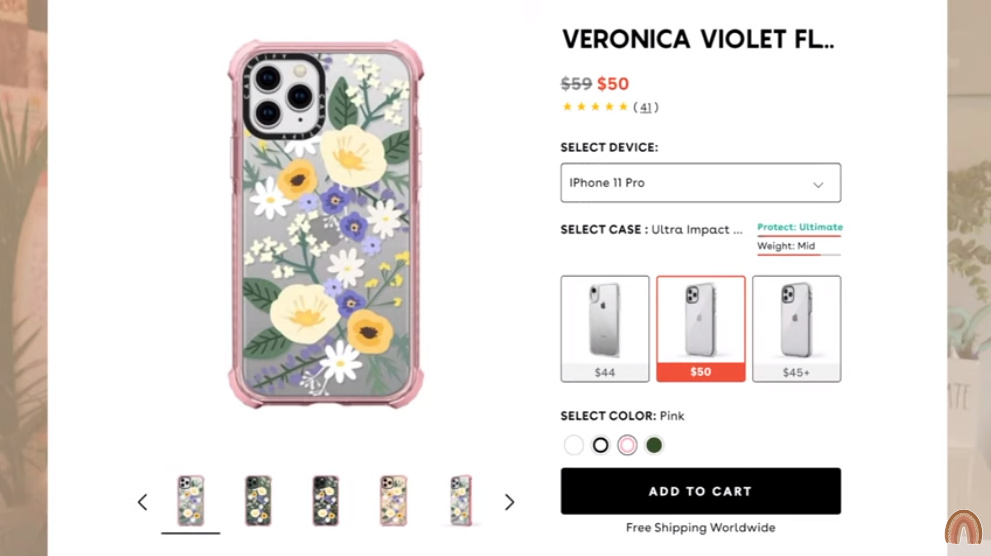Choose the white color swatch
The image size is (991, 556).
tap(573, 445)
